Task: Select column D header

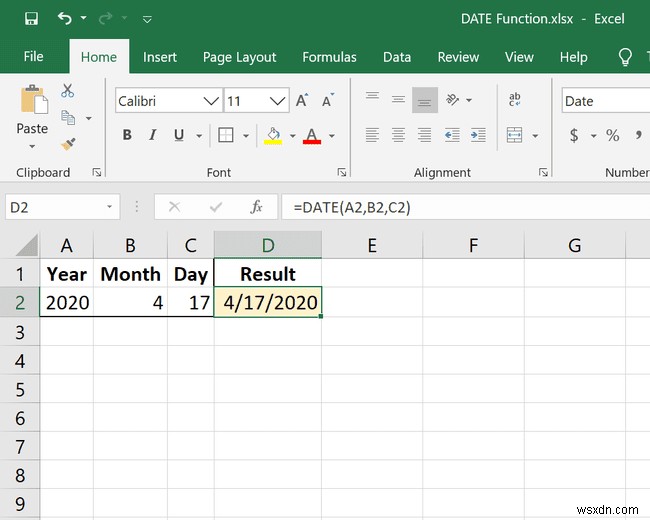Action: pyautogui.click(x=268, y=245)
